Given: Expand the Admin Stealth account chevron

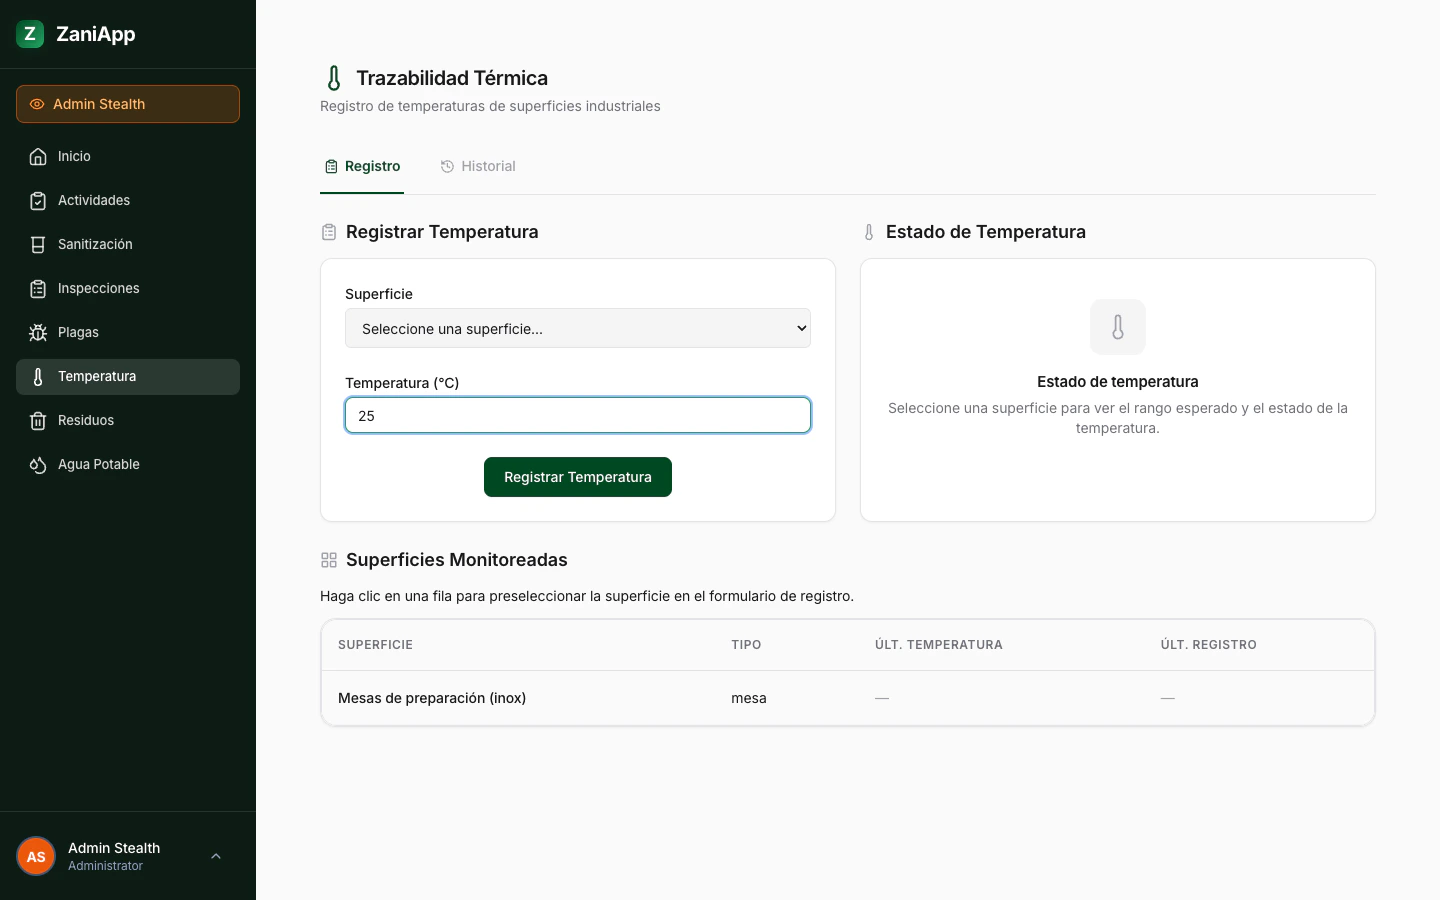Looking at the screenshot, I should click(216, 856).
